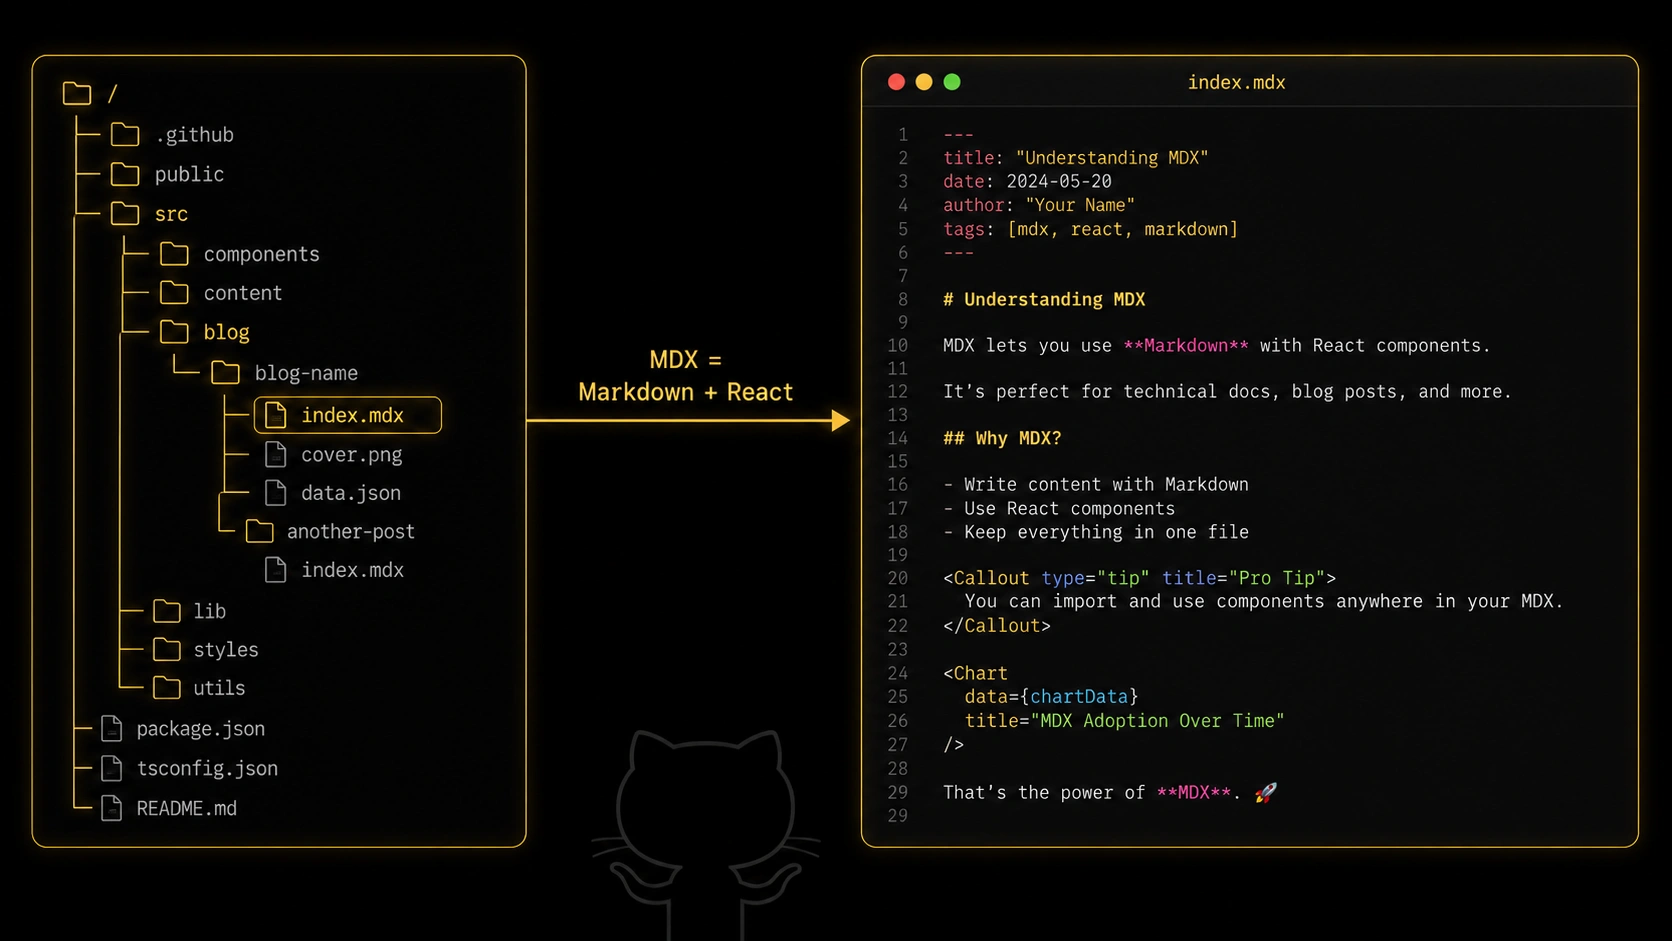Click the red close dot in editor window
Screen dimensions: 1672x941
tap(896, 82)
